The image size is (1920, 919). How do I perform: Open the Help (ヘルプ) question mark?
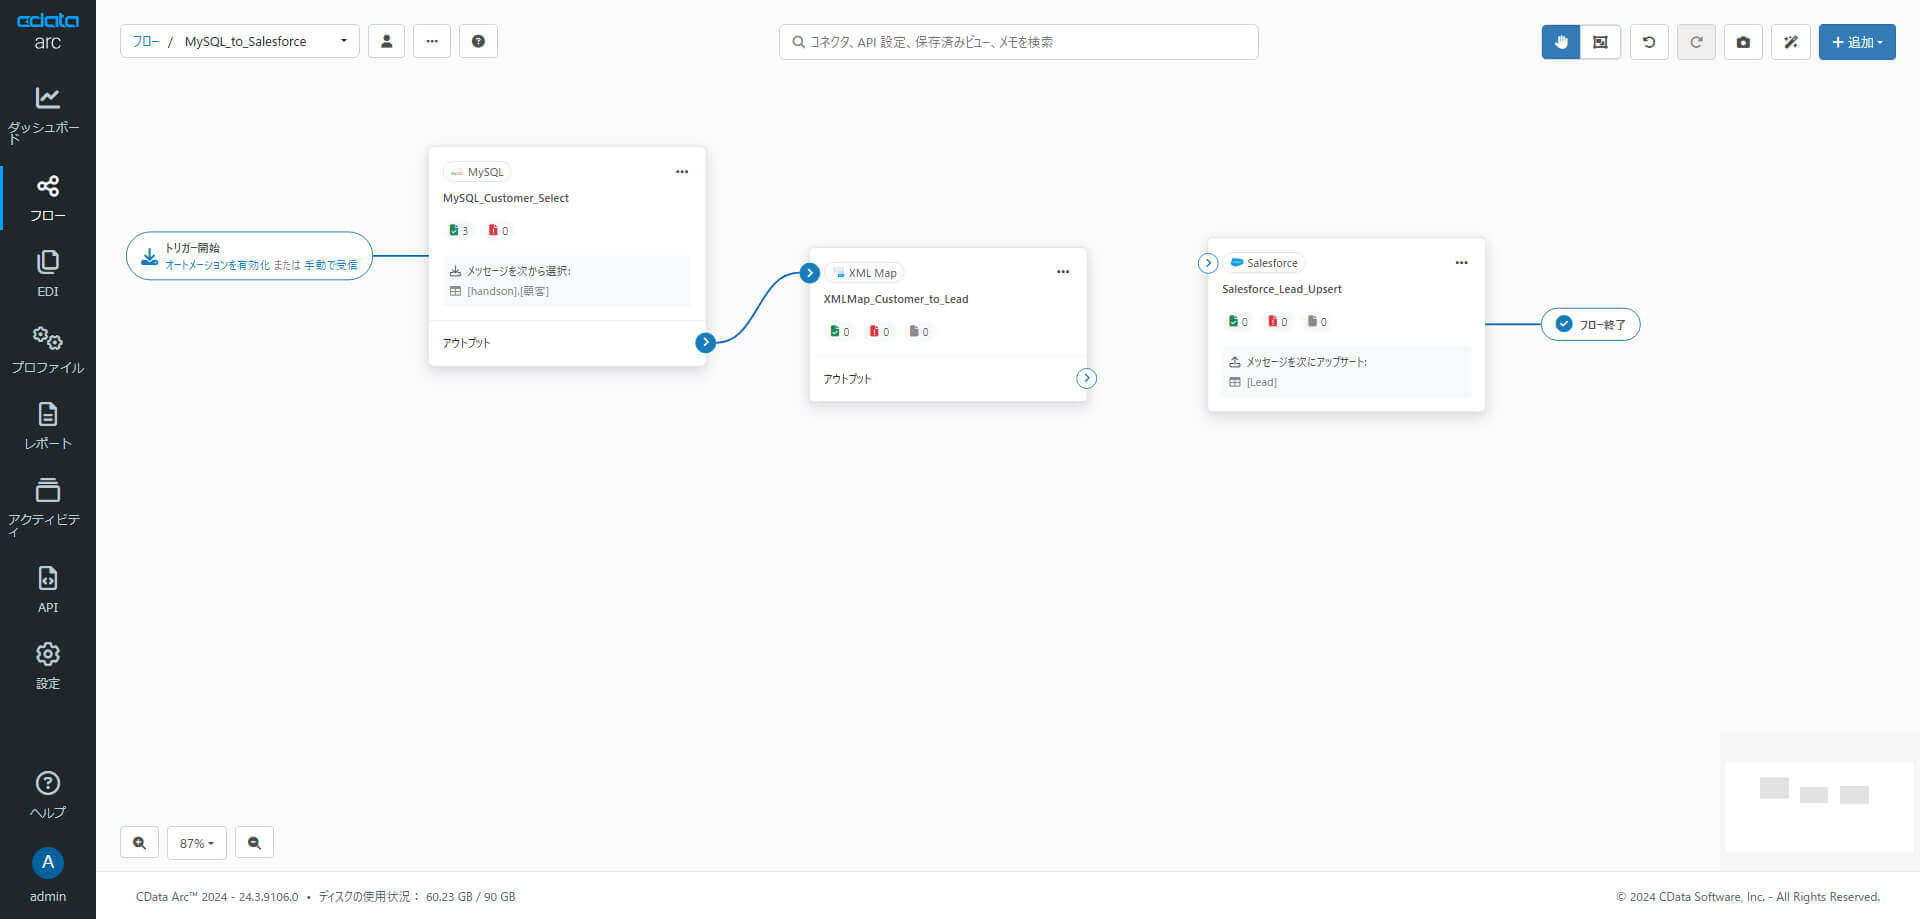pyautogui.click(x=47, y=795)
